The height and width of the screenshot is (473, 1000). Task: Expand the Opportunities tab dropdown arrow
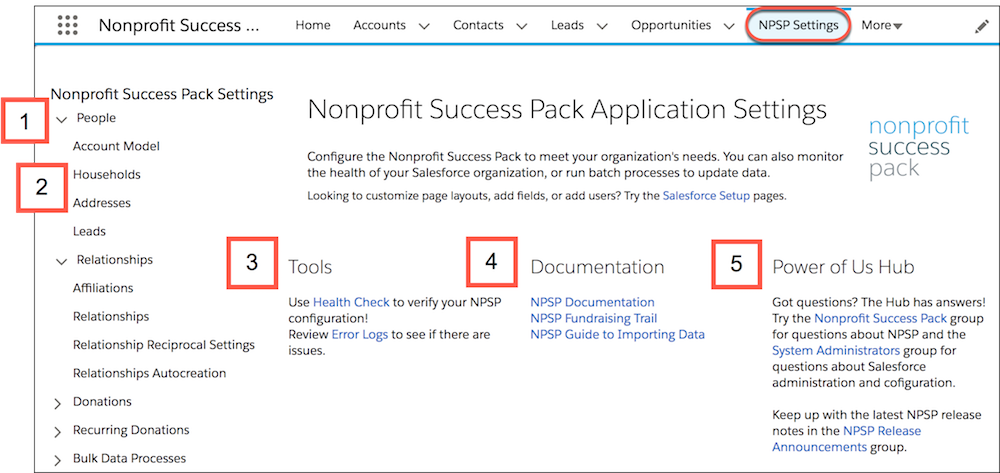730,27
